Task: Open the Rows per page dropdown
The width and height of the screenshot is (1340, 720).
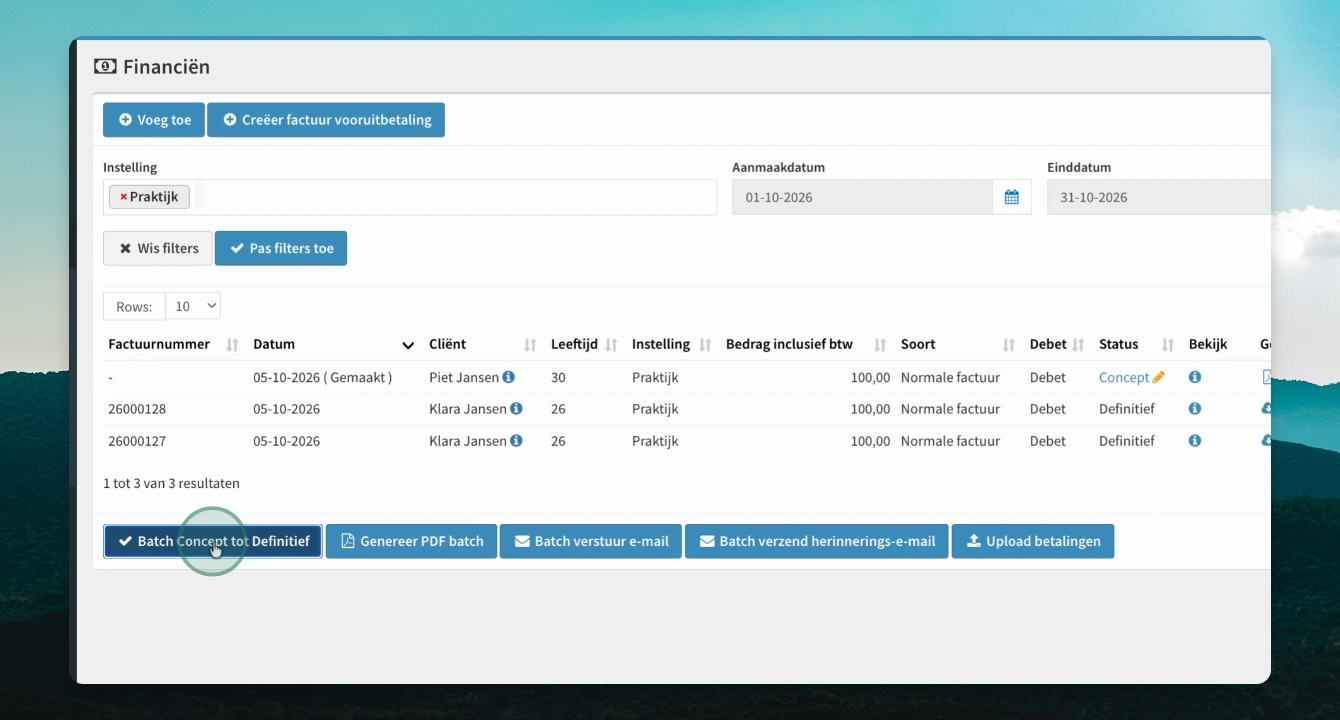Action: coord(193,306)
